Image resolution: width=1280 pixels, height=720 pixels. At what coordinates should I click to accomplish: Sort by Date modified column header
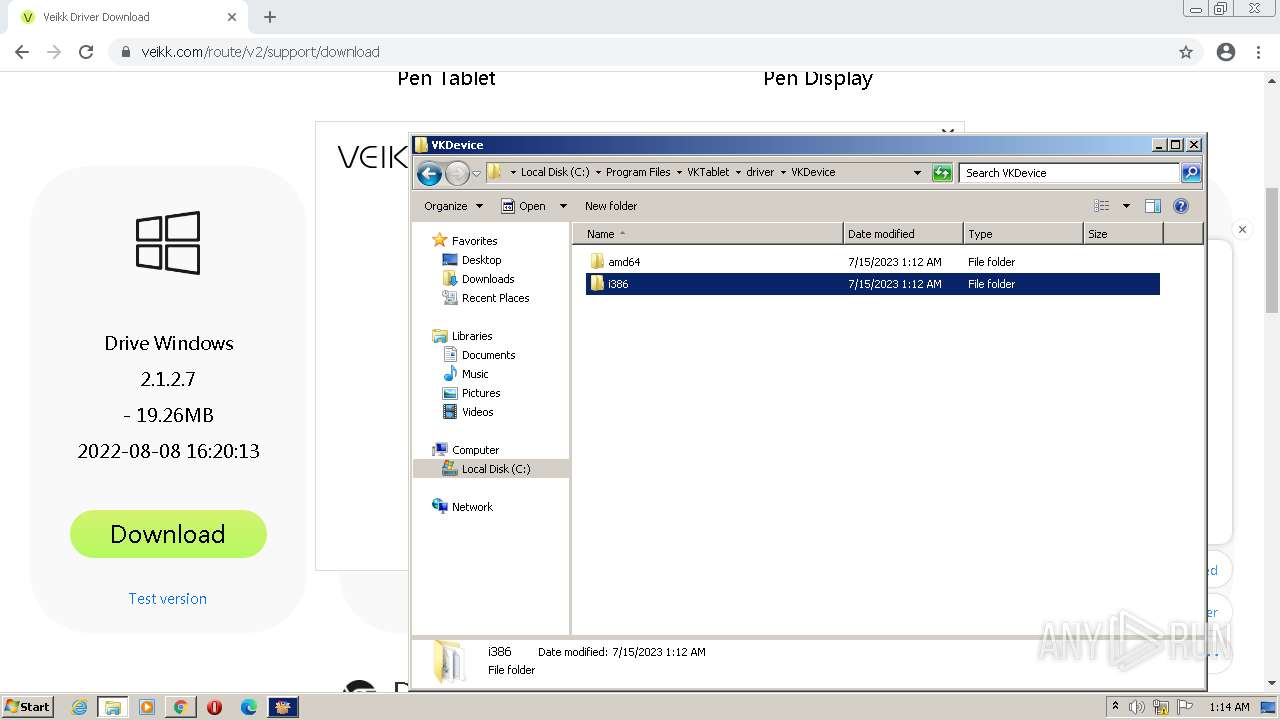(903, 234)
